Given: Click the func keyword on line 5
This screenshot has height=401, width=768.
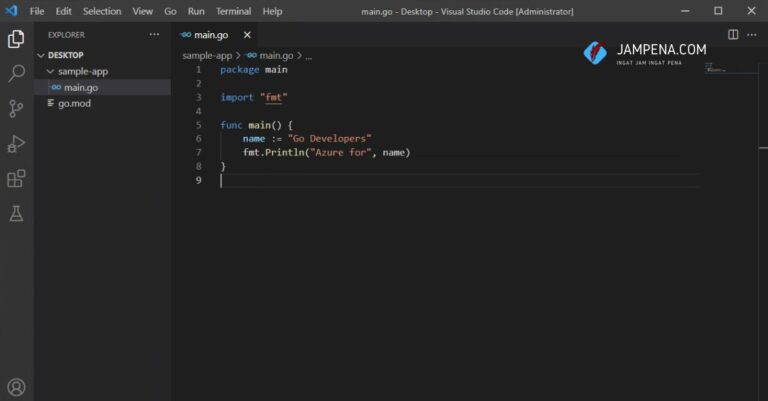Looking at the screenshot, I should (231, 125).
